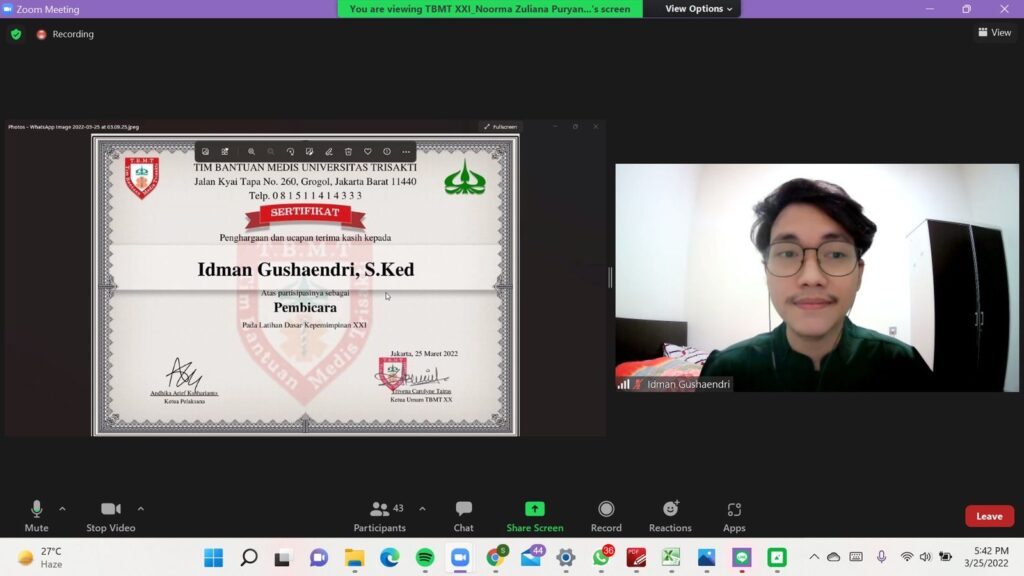The image size is (1024, 576).
Task: Click Fullscreen in the shared Photos window
Action: tap(500, 127)
